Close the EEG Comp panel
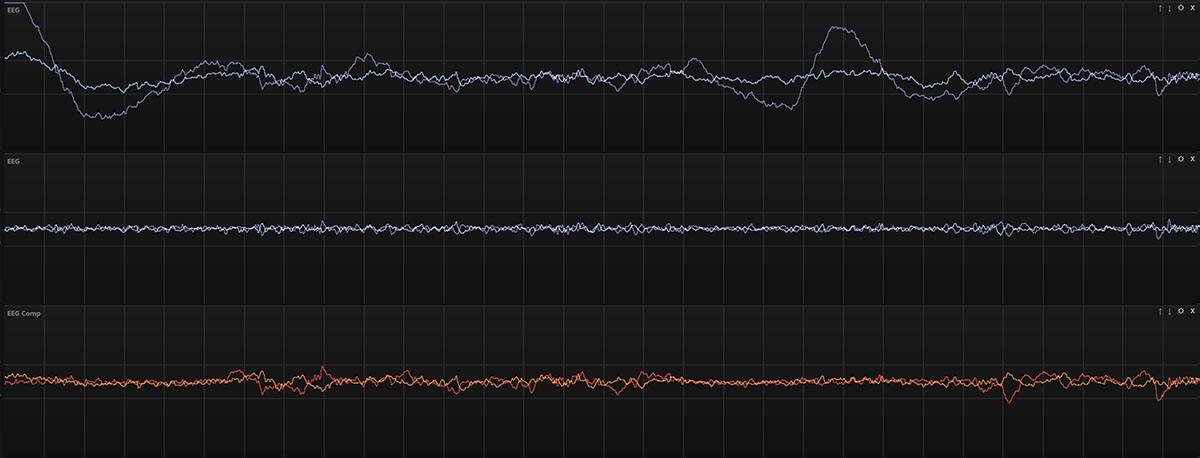The image size is (1200, 458). (x=1192, y=312)
